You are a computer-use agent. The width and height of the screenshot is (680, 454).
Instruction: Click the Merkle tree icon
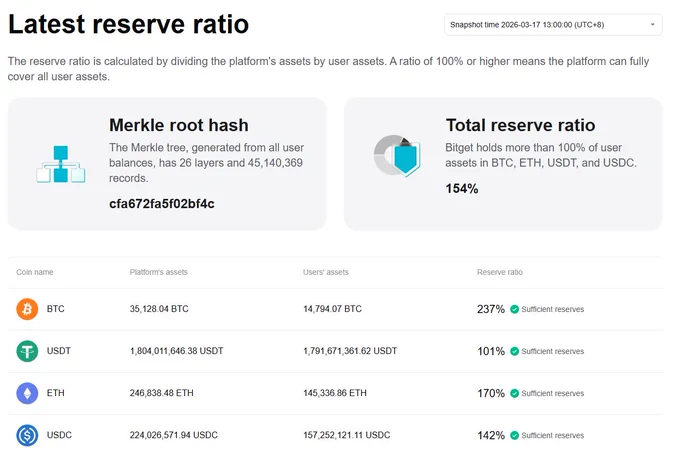(x=61, y=164)
